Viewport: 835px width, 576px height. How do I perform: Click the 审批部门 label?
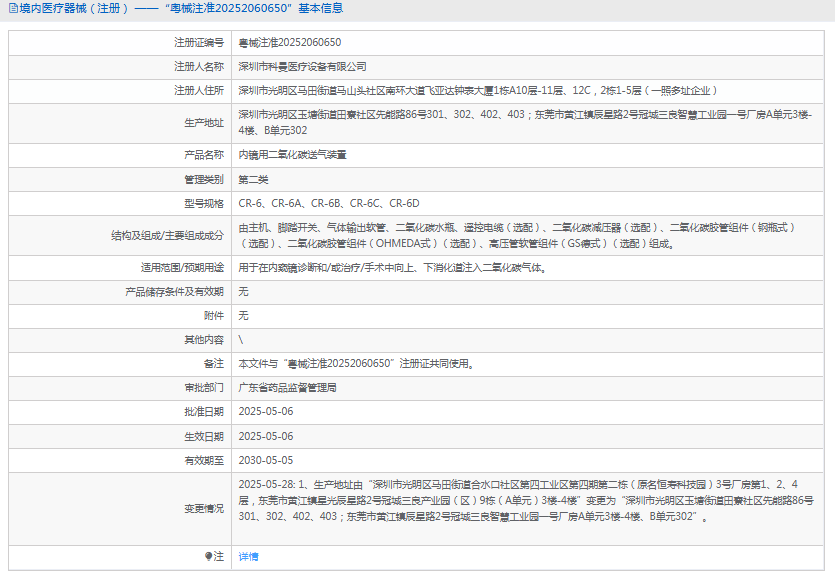click(204, 388)
